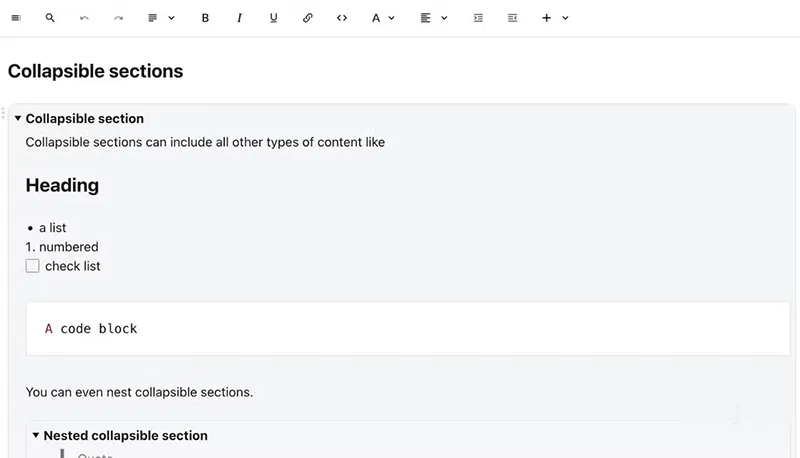Open the text alignment dropdown

pos(433,18)
